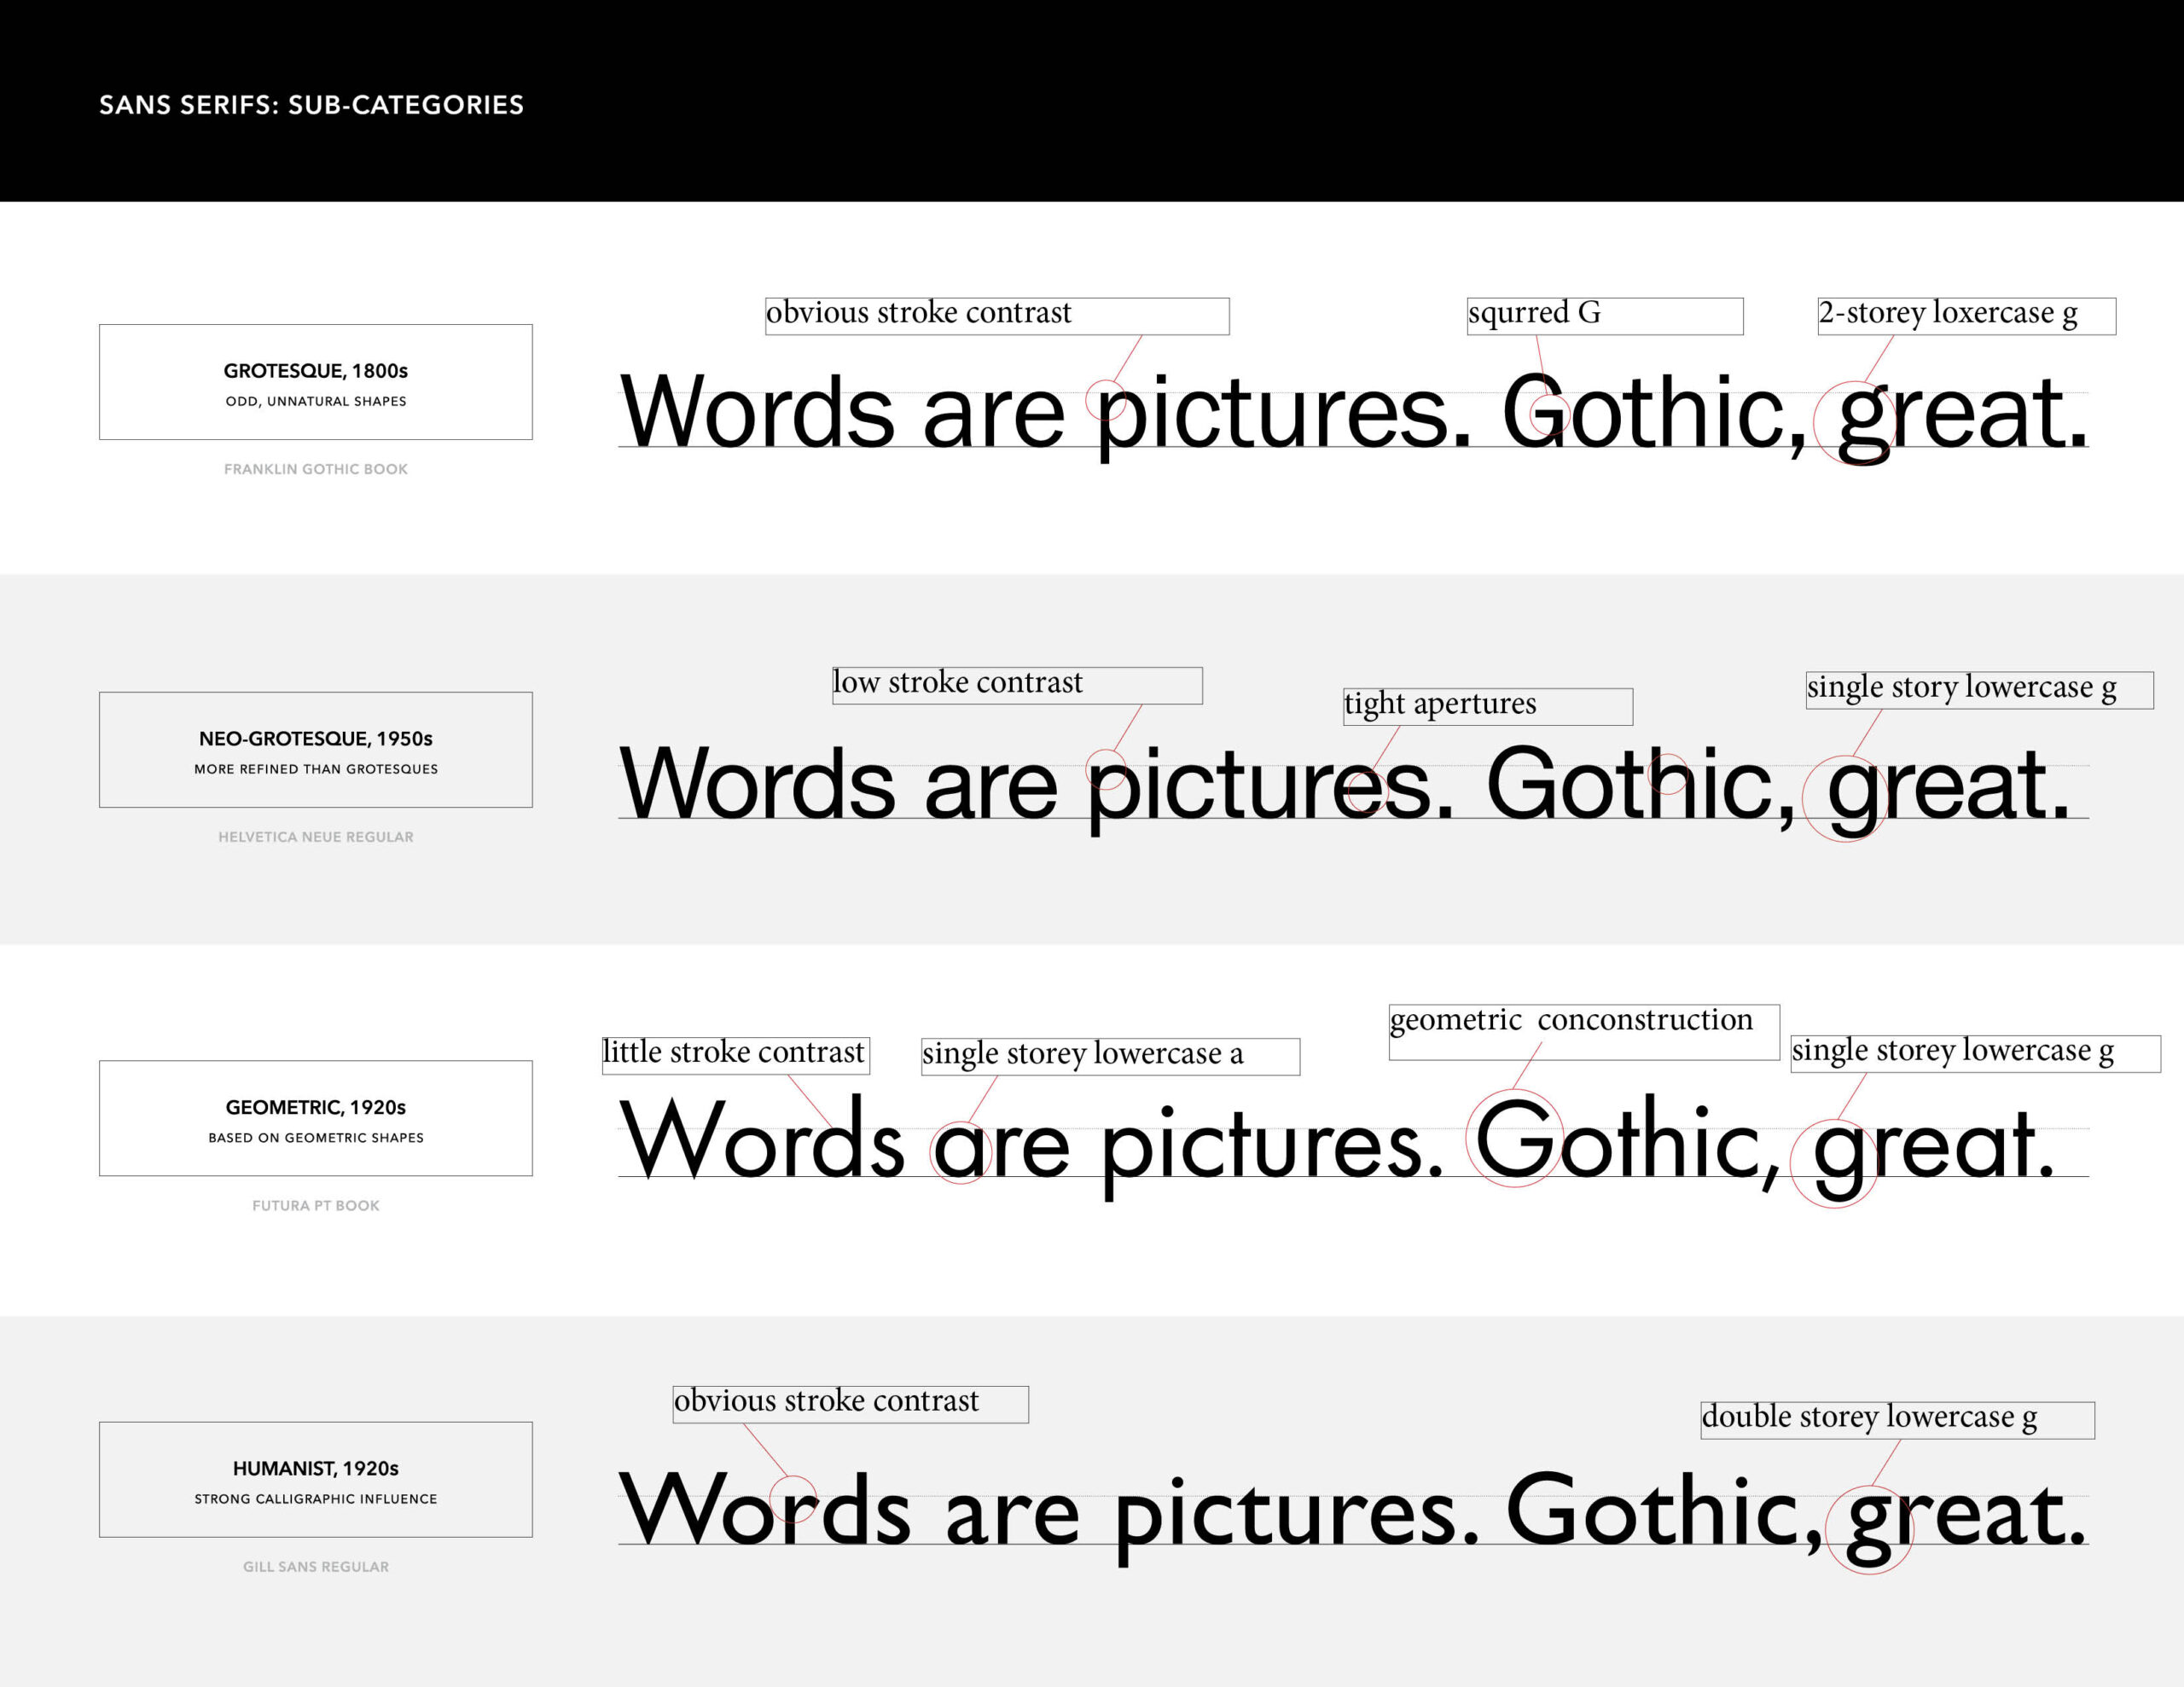Click the "geometric conconstruction" text box
2184x1687 pixels.
tap(1583, 1031)
